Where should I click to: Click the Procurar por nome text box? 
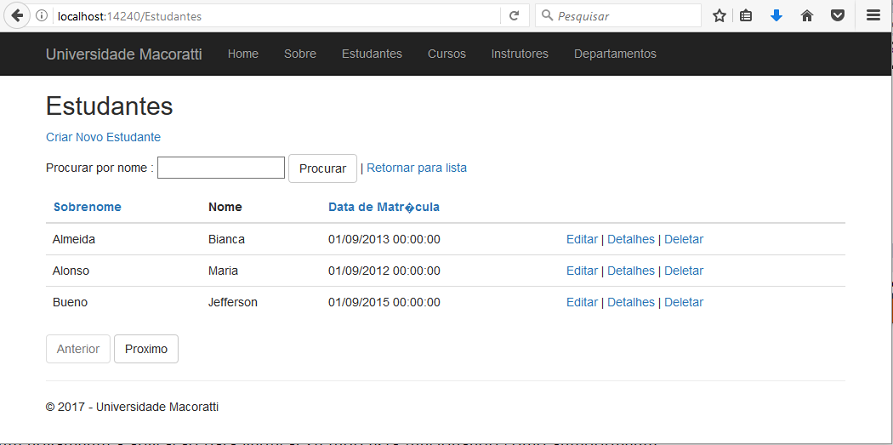pos(221,168)
